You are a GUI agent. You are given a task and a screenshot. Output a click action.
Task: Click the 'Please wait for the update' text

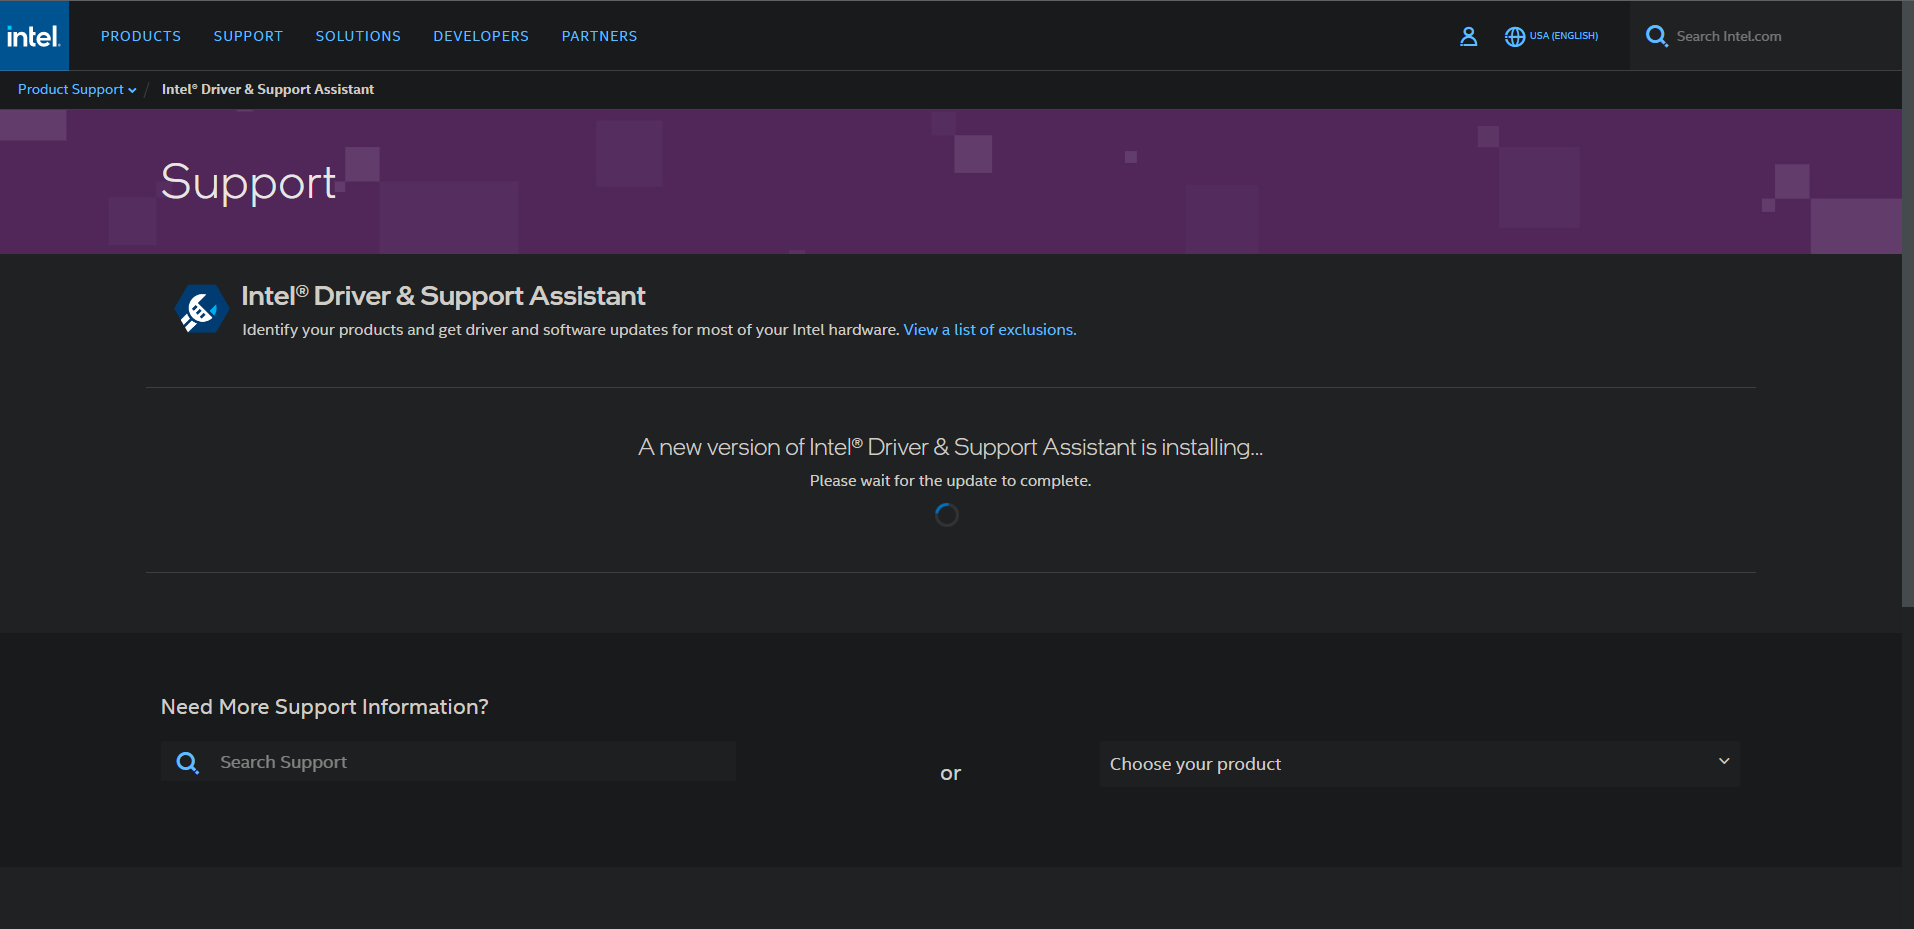950,481
